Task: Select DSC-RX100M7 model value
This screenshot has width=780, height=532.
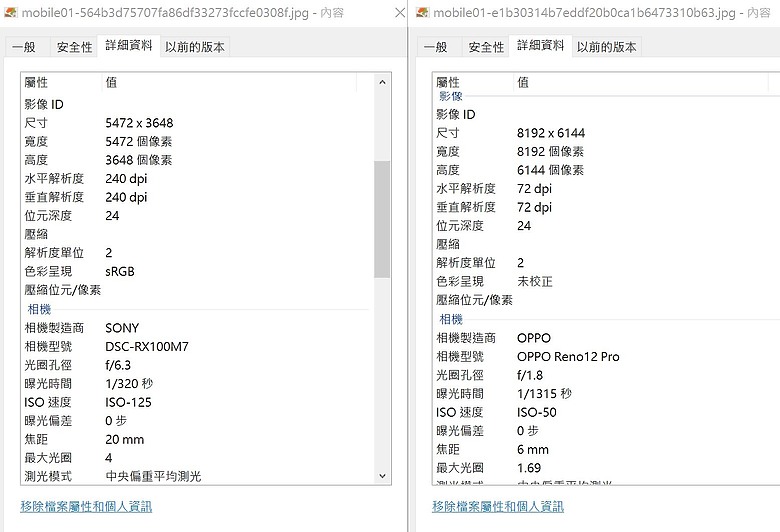Action: point(147,347)
